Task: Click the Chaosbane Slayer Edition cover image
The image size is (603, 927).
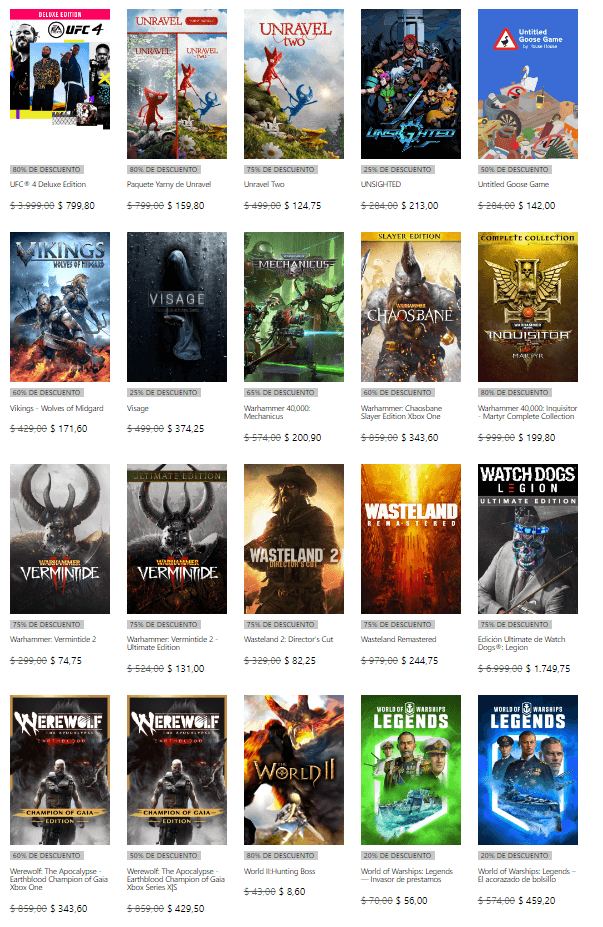Action: pos(410,307)
